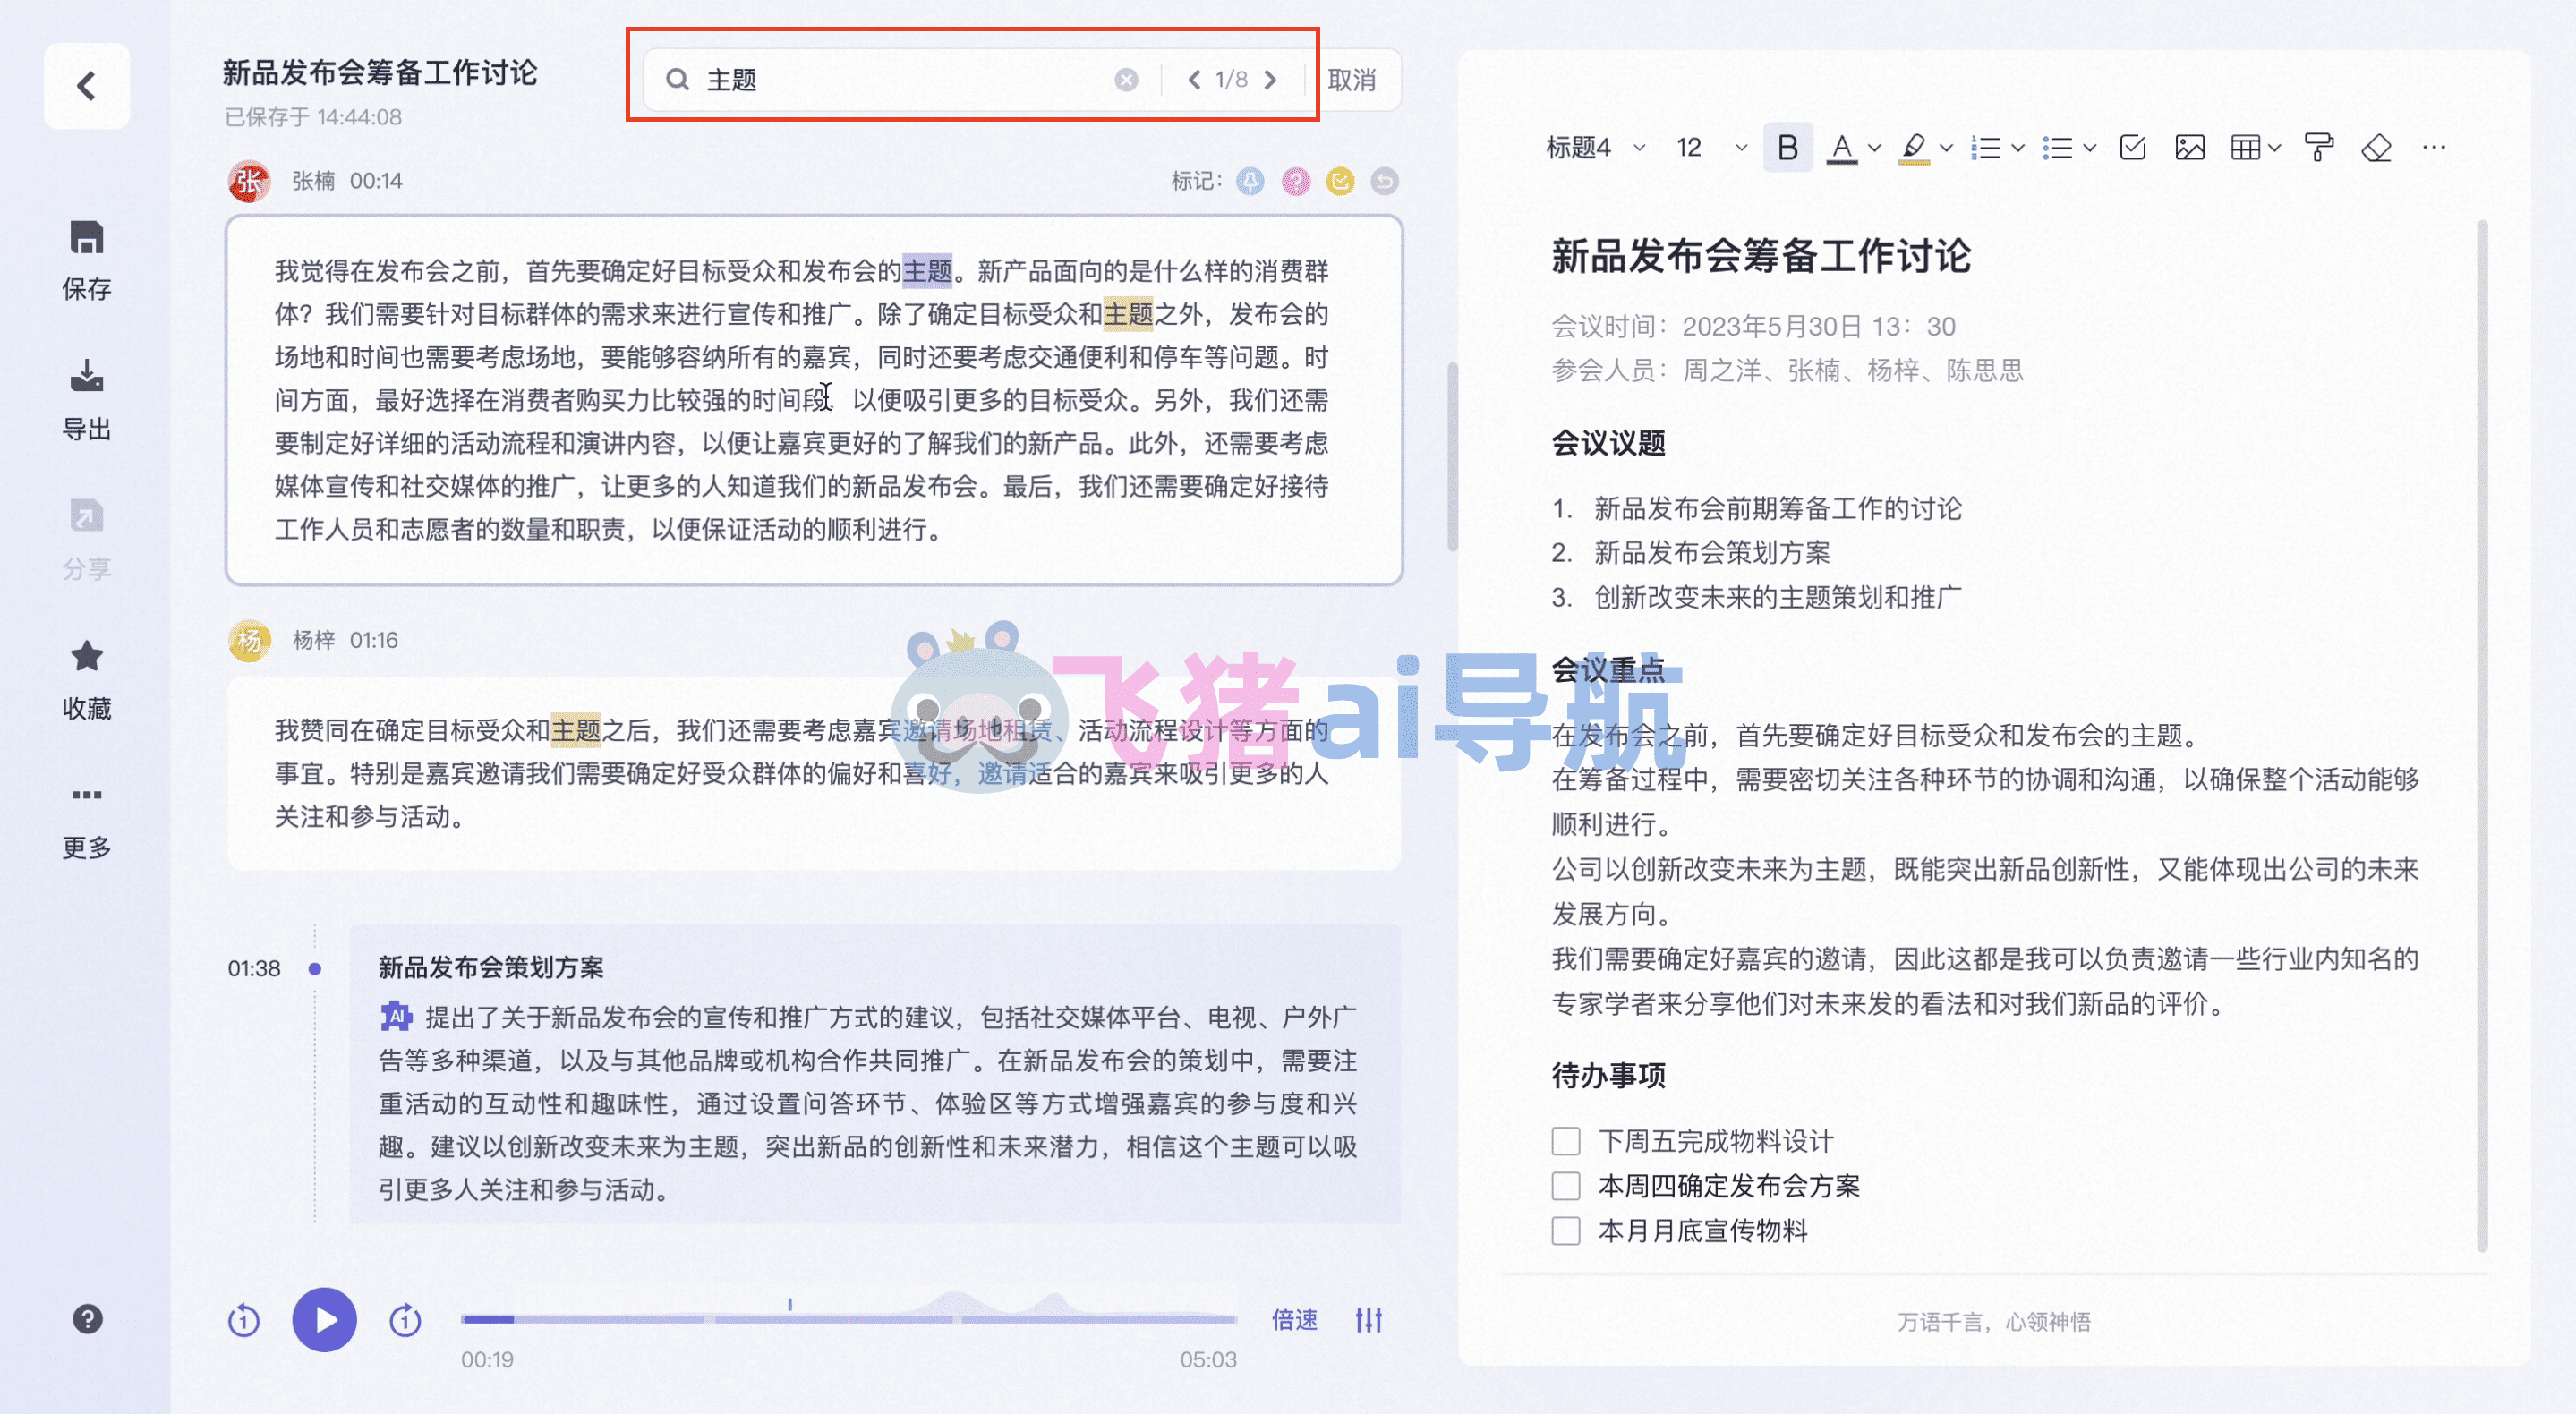Click heading 待办事项
Image resolution: width=2576 pixels, height=1414 pixels.
pos(1608,1076)
